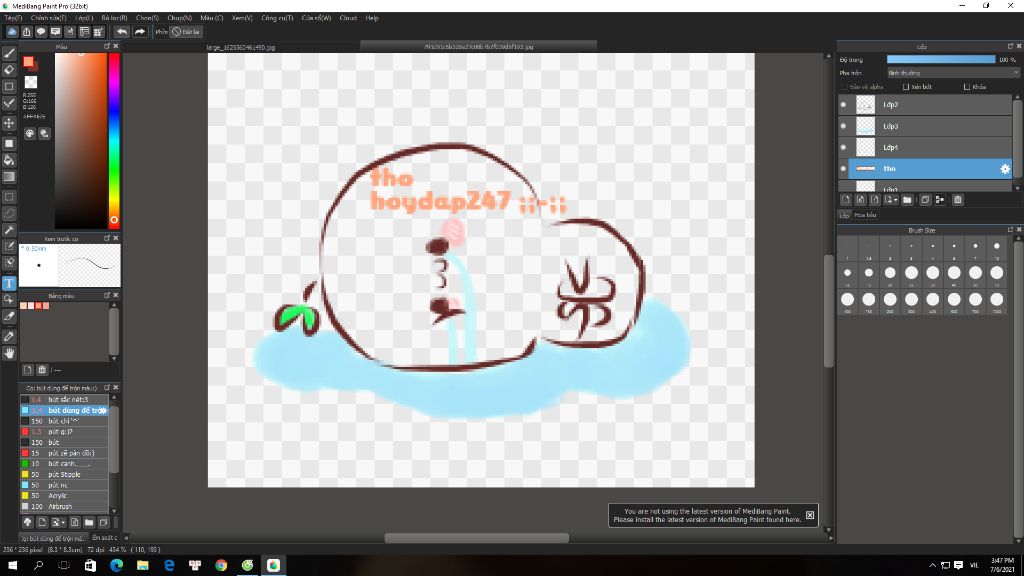Screen dimensions: 1024x576
Task: Open the blending mode 'Bình thường' dropdown
Action: click(x=952, y=73)
